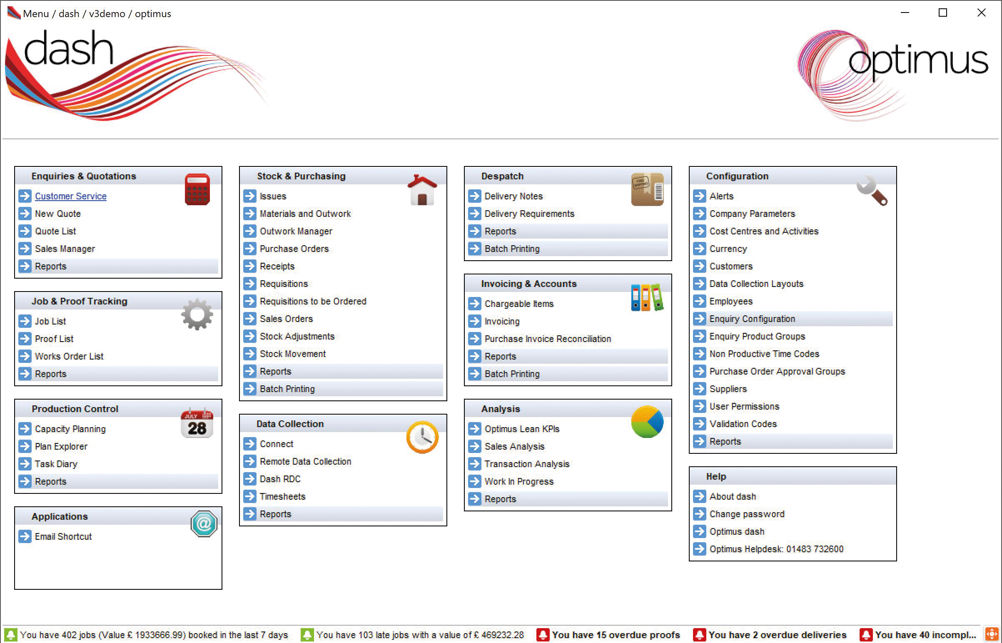The image size is (1002, 643).
Task: Click the arrow icon beside Alerts
Action: 700,196
